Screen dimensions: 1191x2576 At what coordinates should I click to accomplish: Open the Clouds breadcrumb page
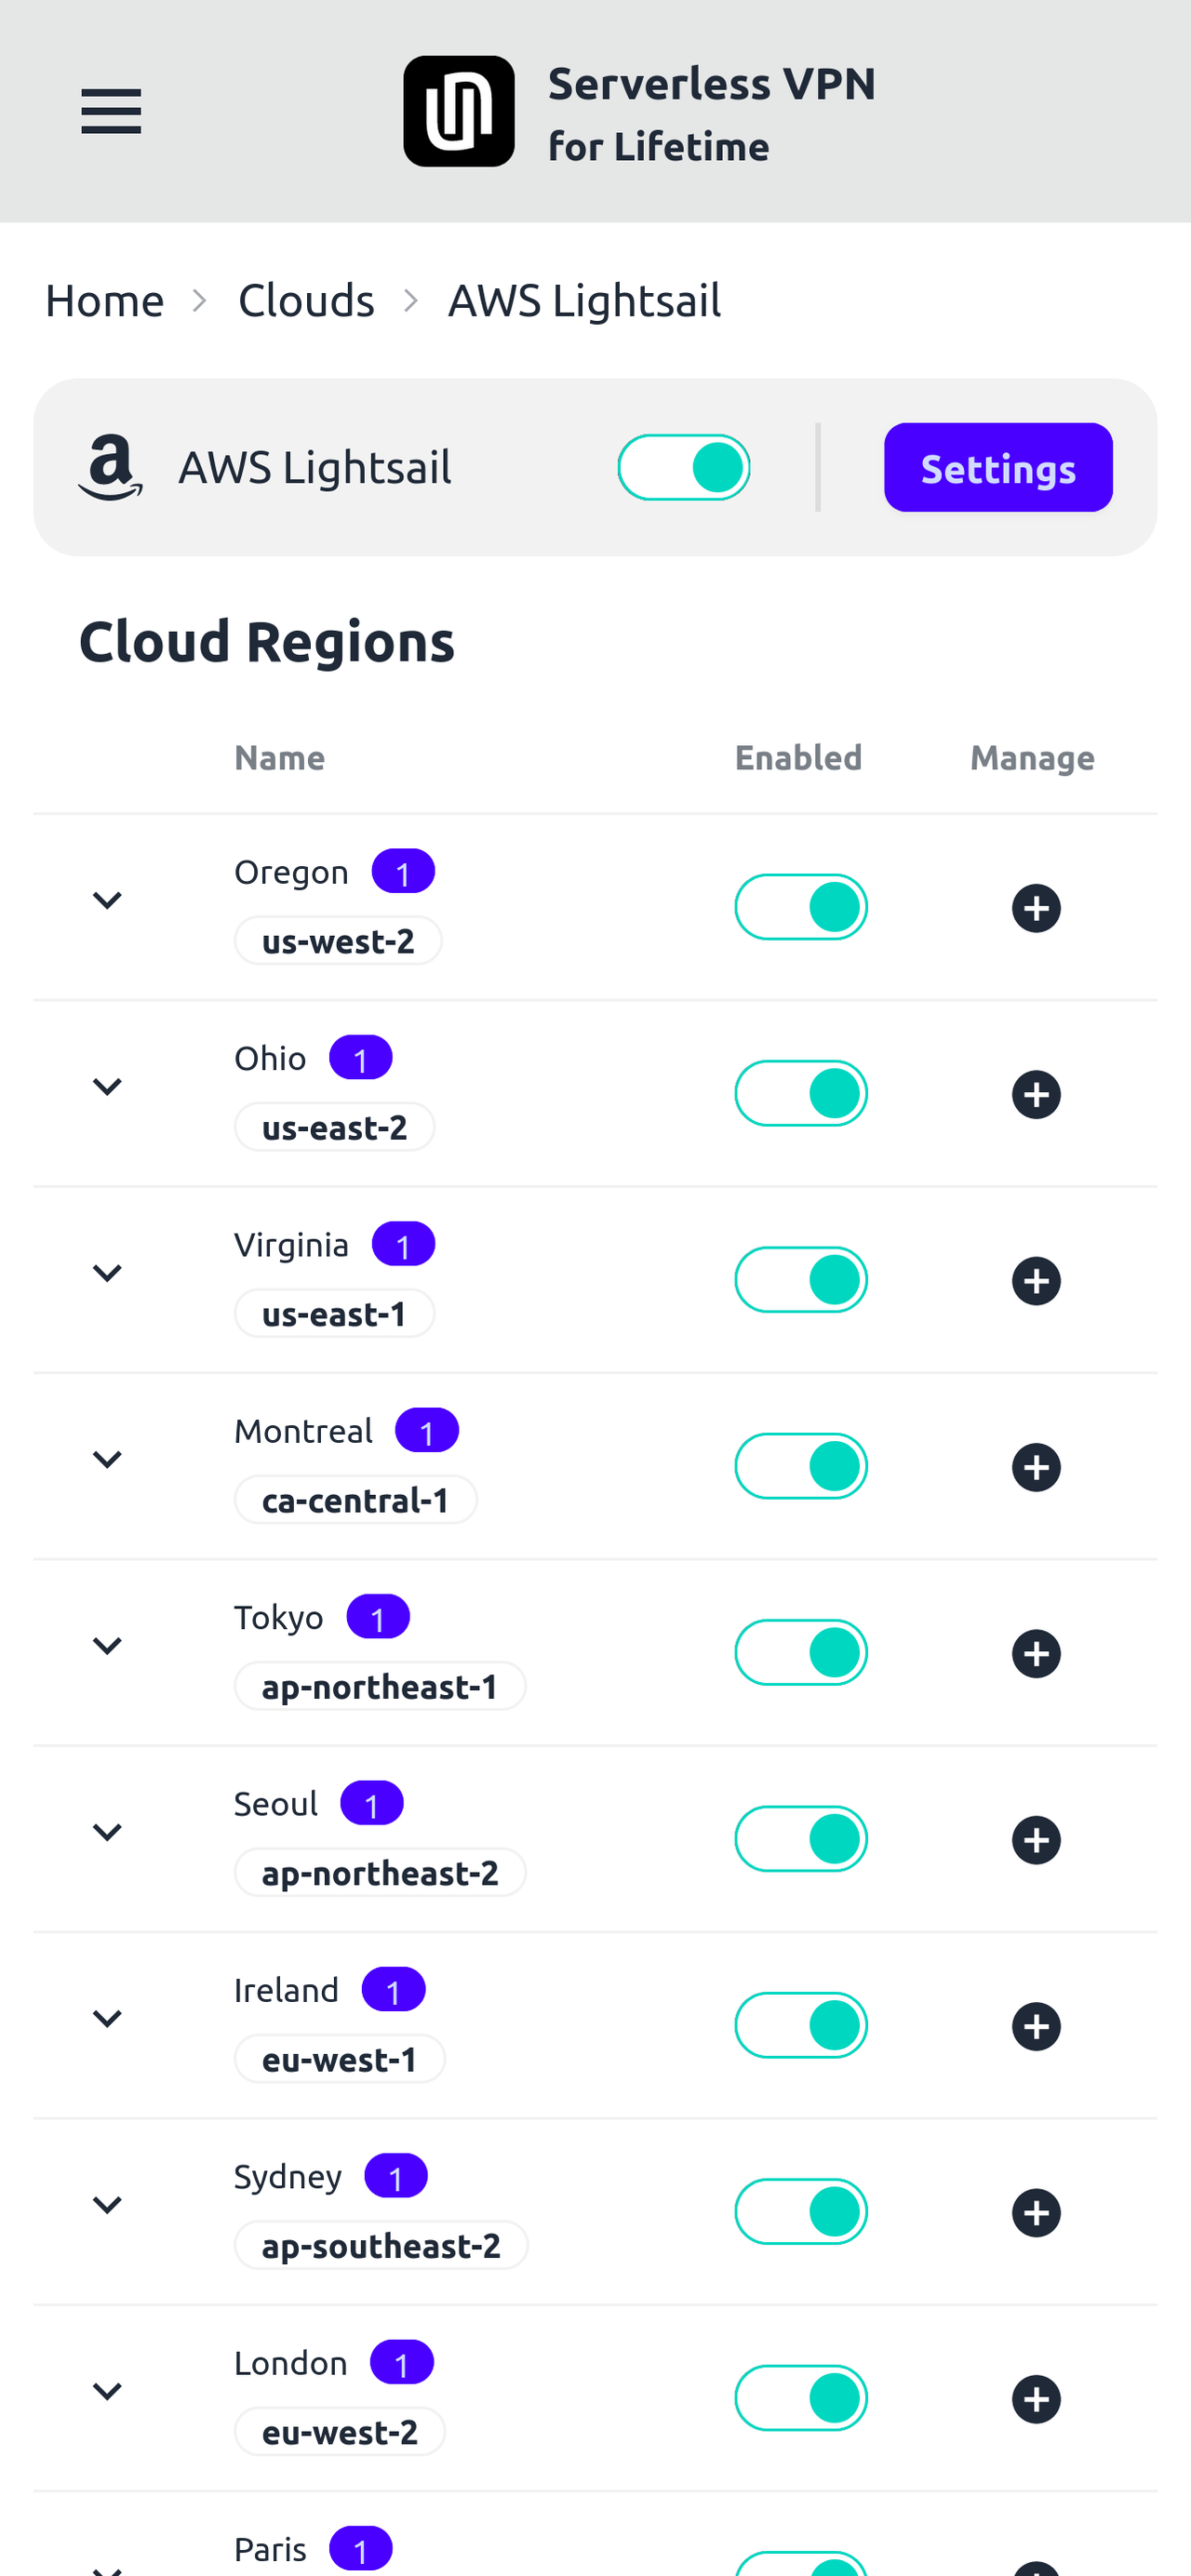tap(306, 299)
